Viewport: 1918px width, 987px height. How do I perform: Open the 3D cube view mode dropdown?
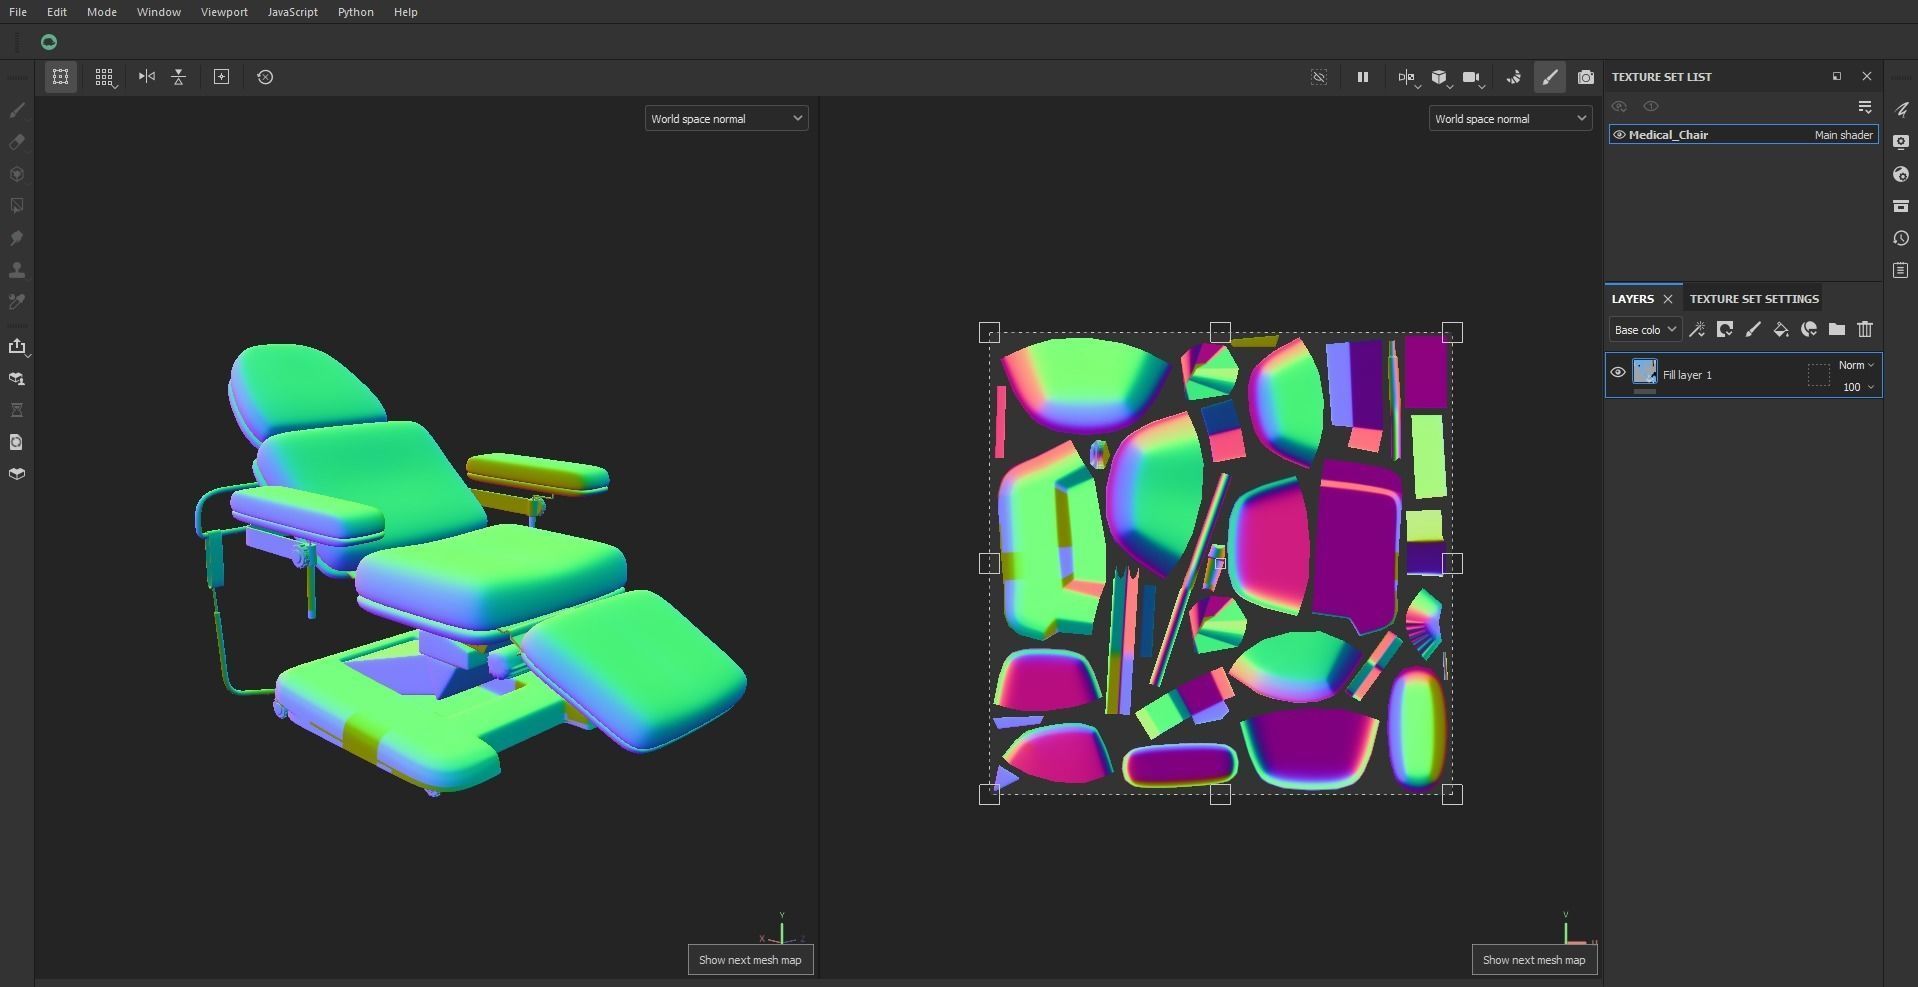(x=1440, y=77)
